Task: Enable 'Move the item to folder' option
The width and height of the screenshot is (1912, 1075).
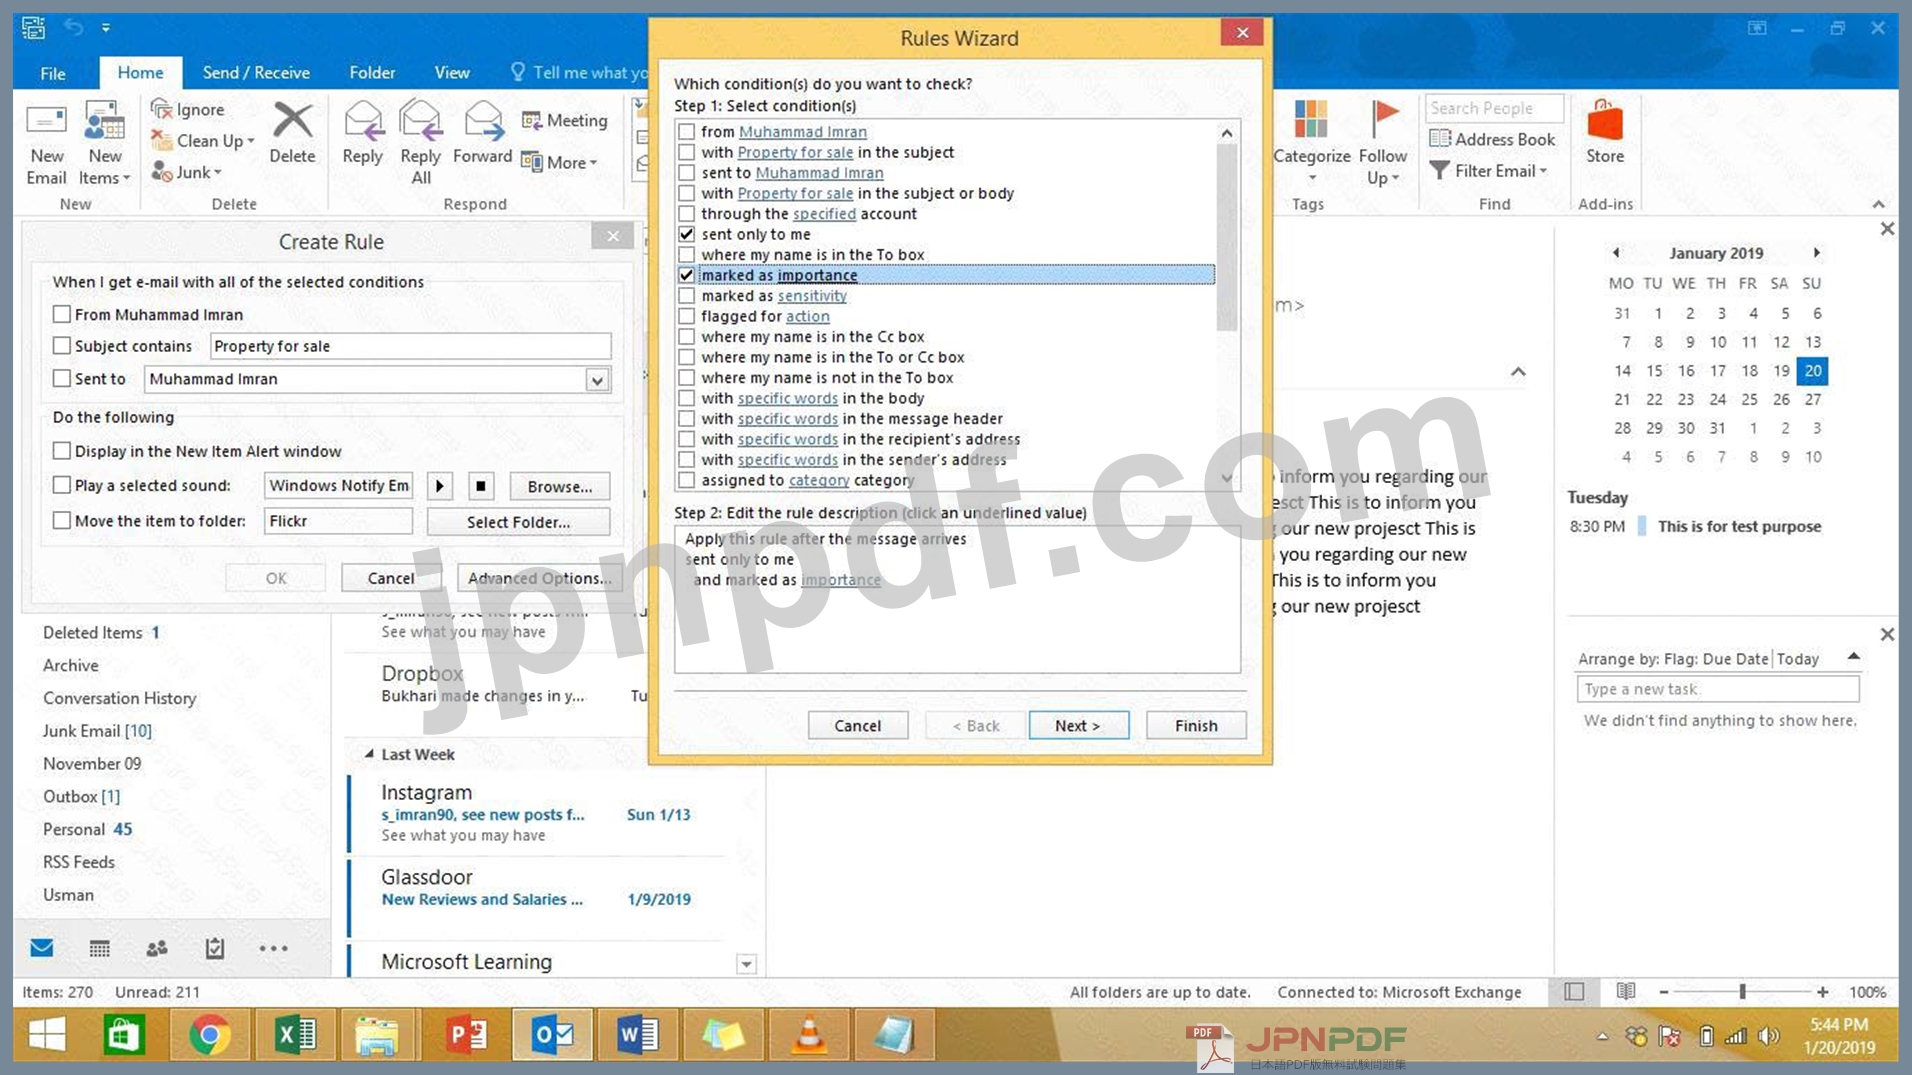Action: (x=62, y=520)
